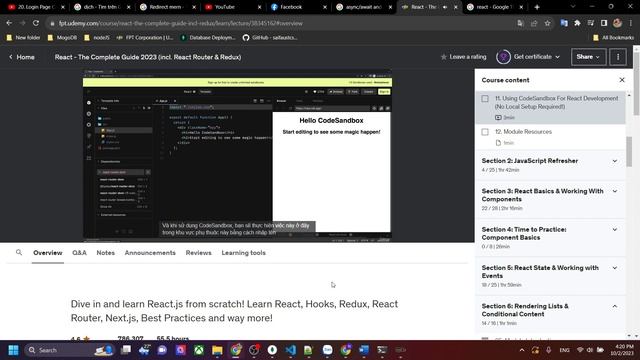This screenshot has height=360, width=640.
Task: Check lecture 11 Using CodeSandbox completed
Action: (485, 99)
